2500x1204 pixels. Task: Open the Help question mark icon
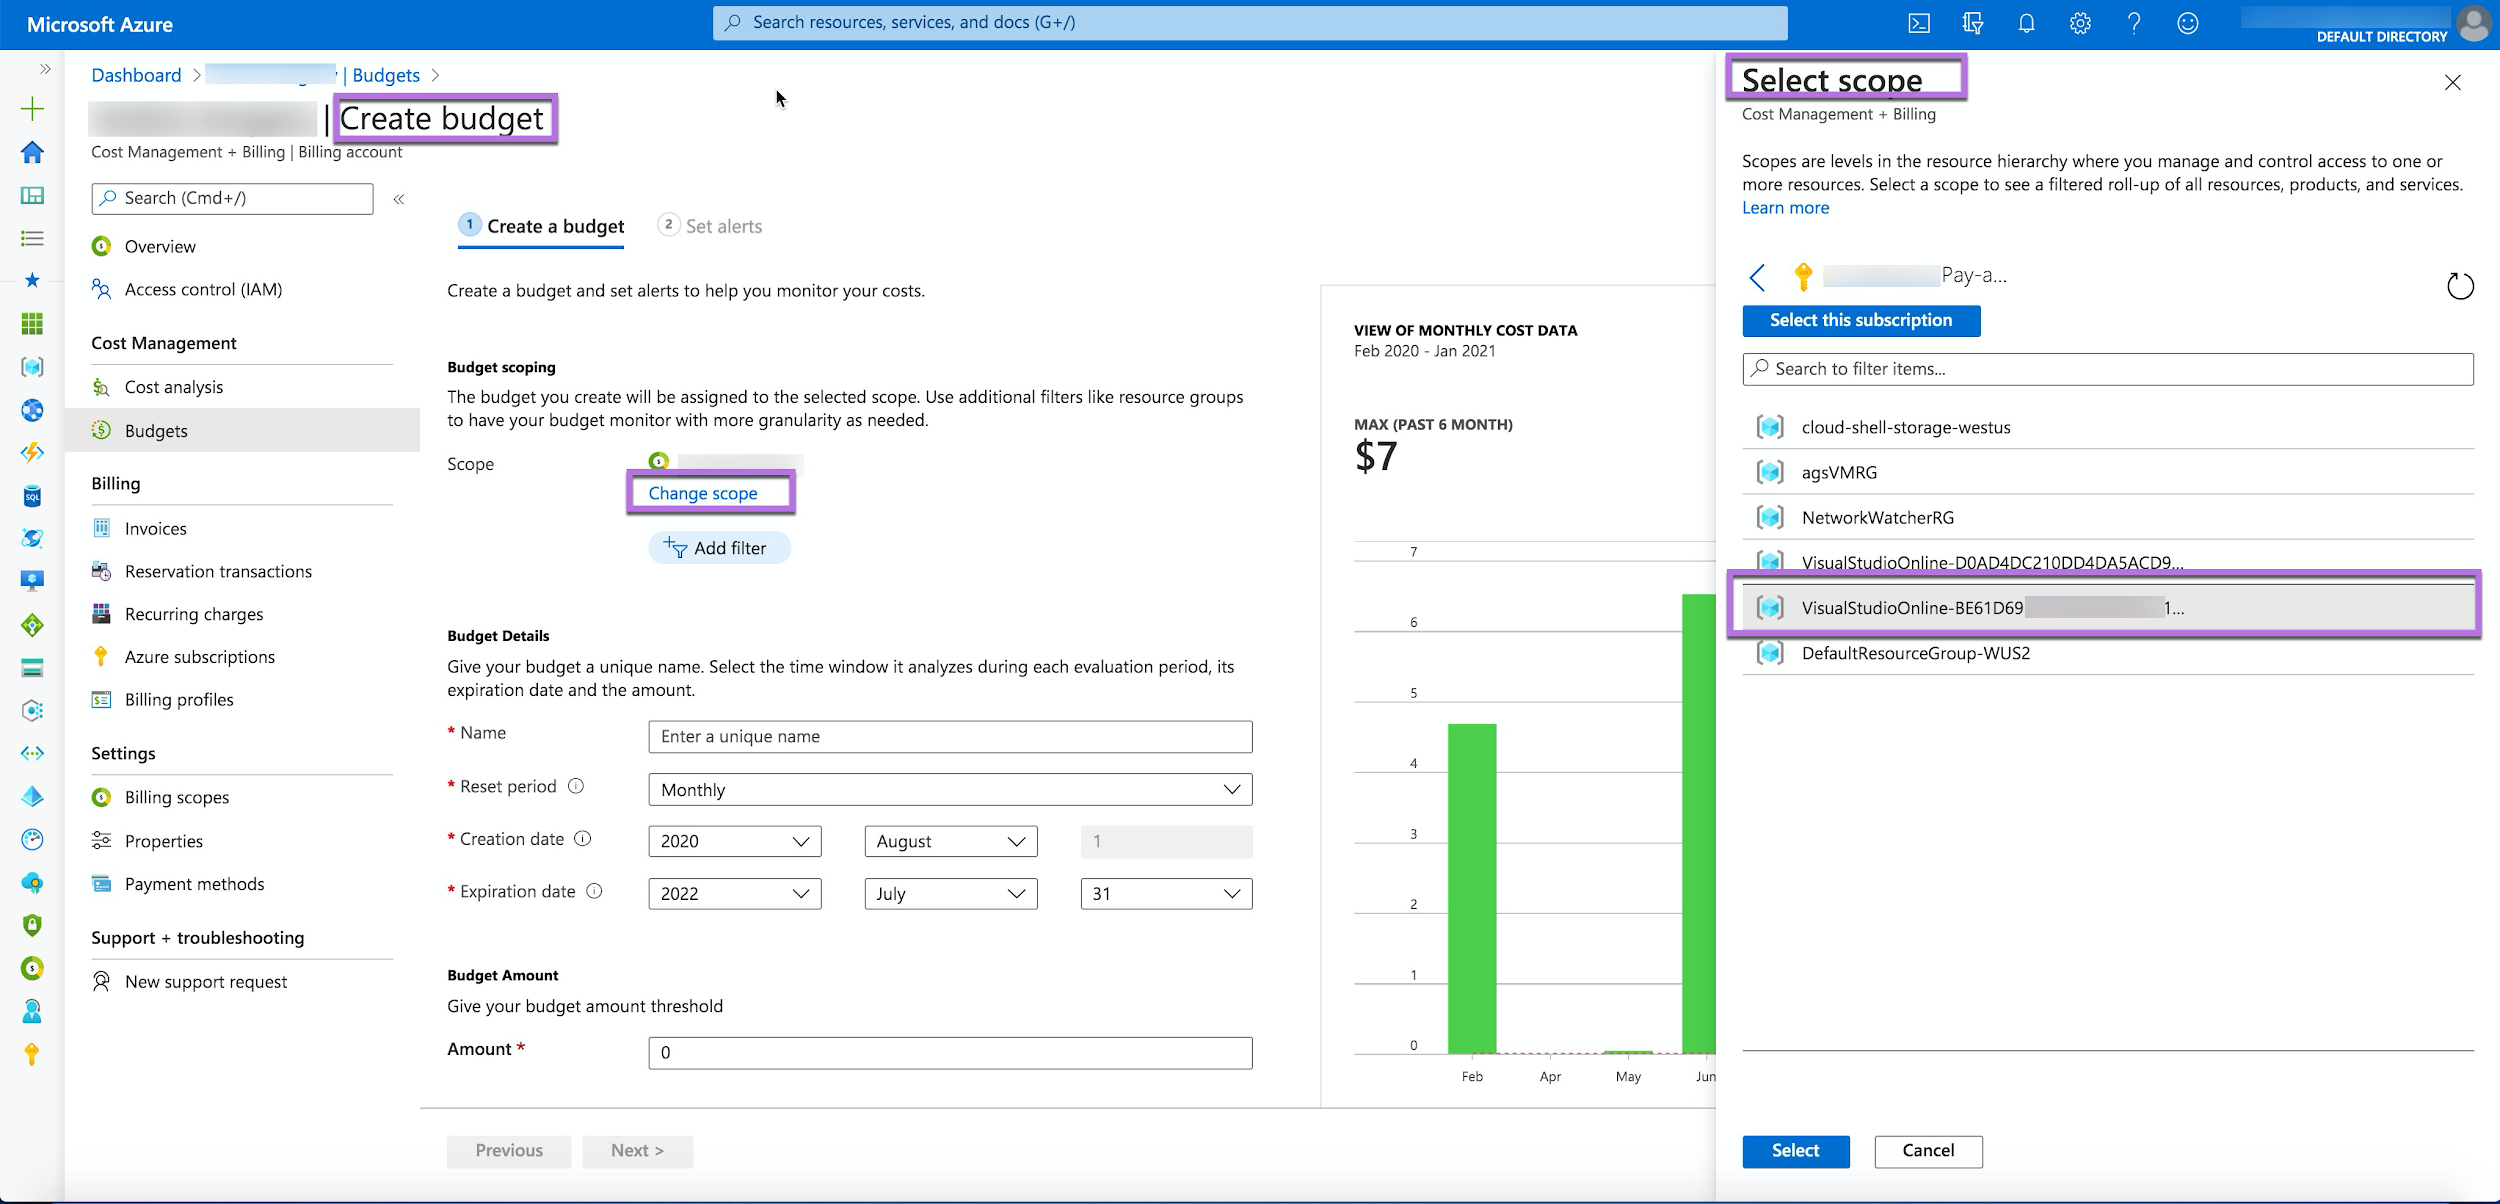2134,23
